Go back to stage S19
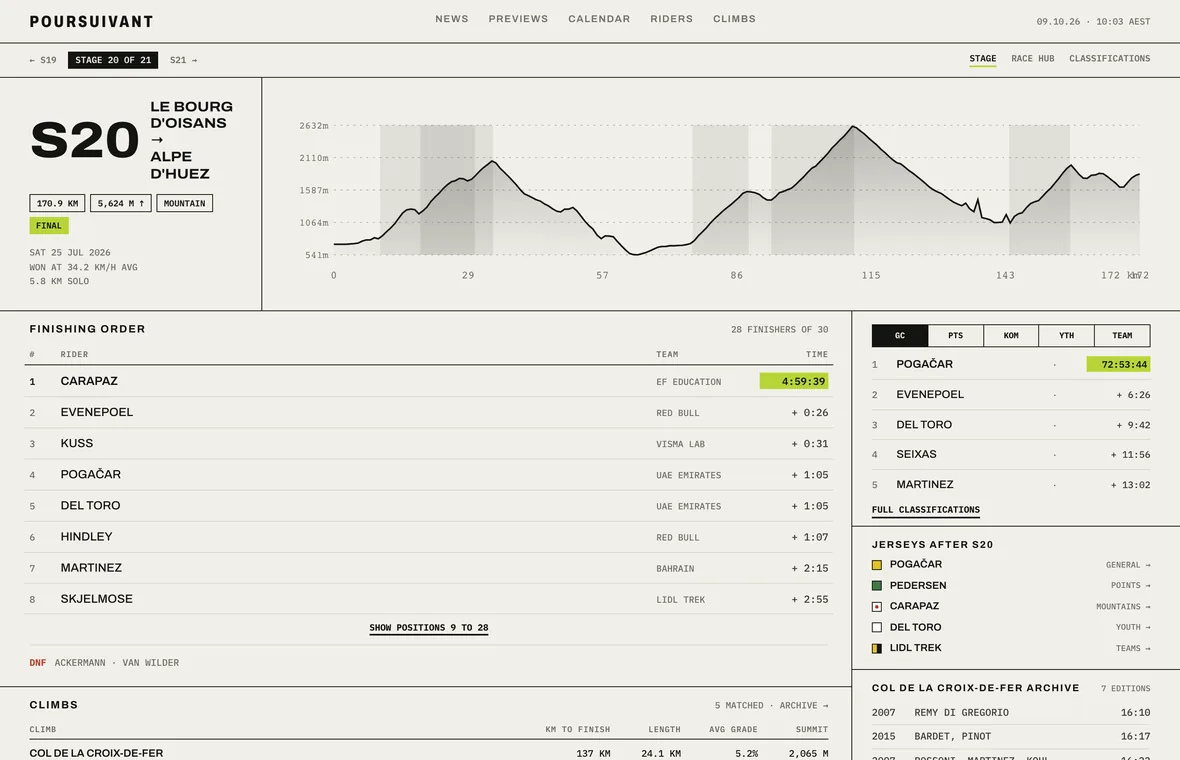Viewport: 1180px width, 760px height. pyautogui.click(x=43, y=60)
